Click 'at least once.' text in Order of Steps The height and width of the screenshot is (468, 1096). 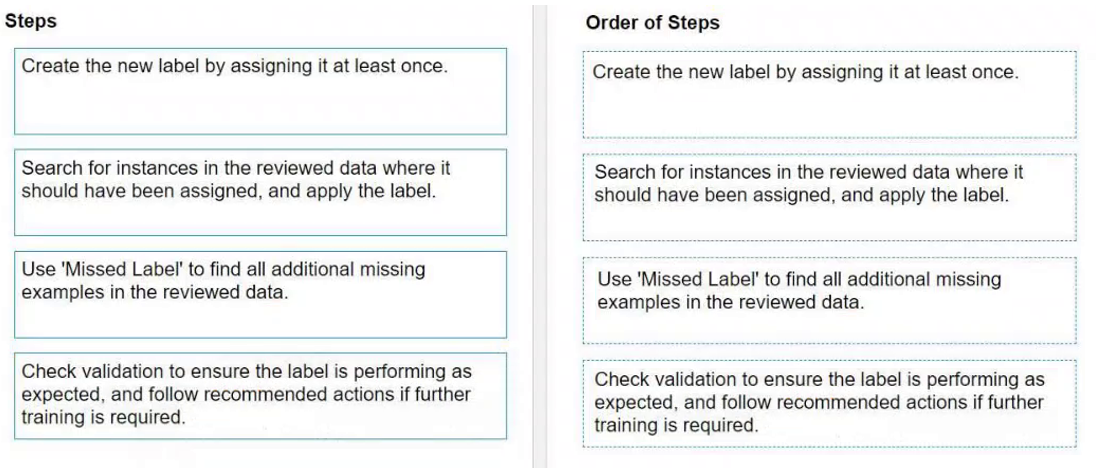(x=969, y=73)
